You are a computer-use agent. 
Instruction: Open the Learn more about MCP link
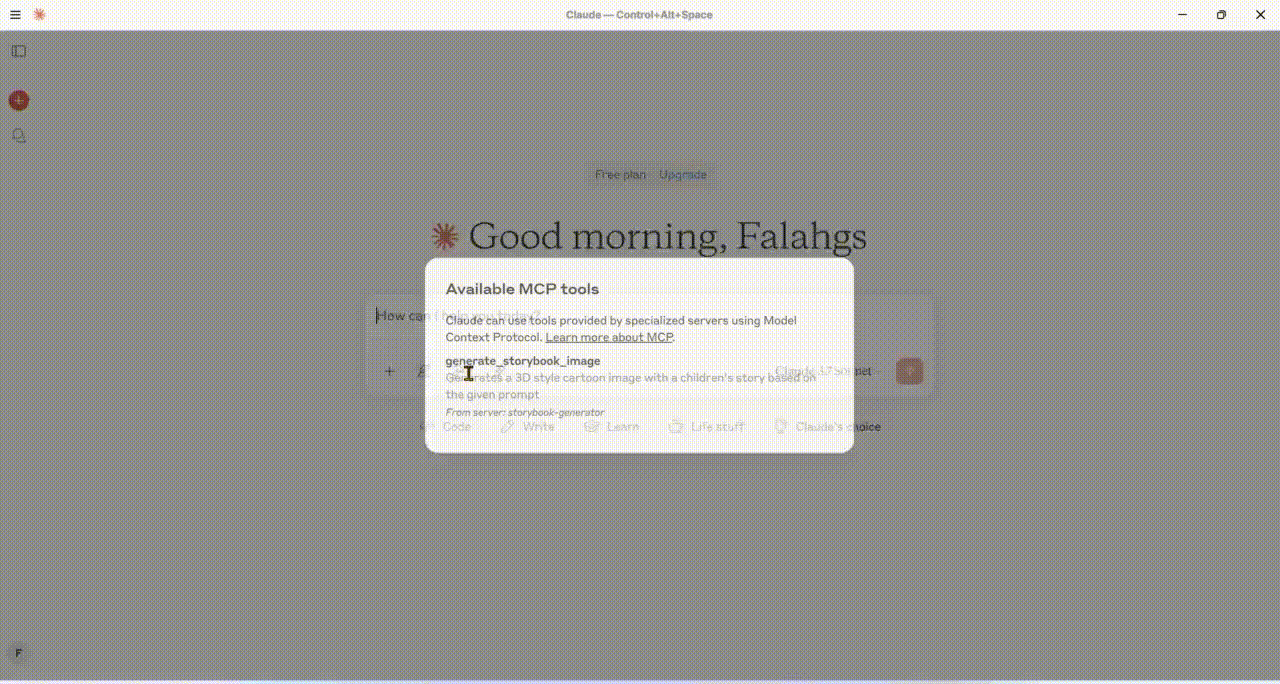pyautogui.click(x=608, y=337)
